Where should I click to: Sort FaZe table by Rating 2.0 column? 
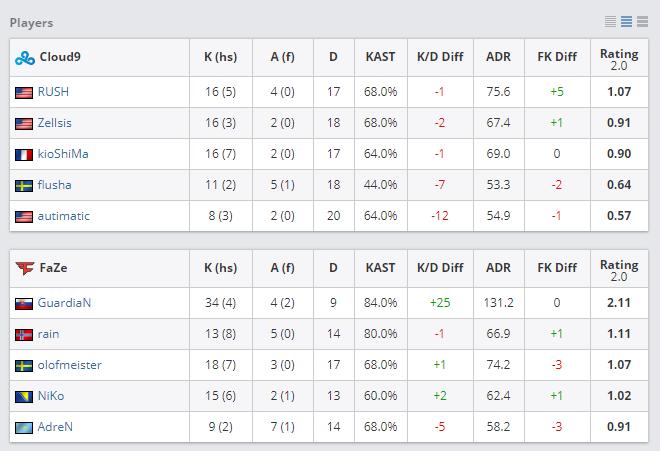[x=619, y=269]
